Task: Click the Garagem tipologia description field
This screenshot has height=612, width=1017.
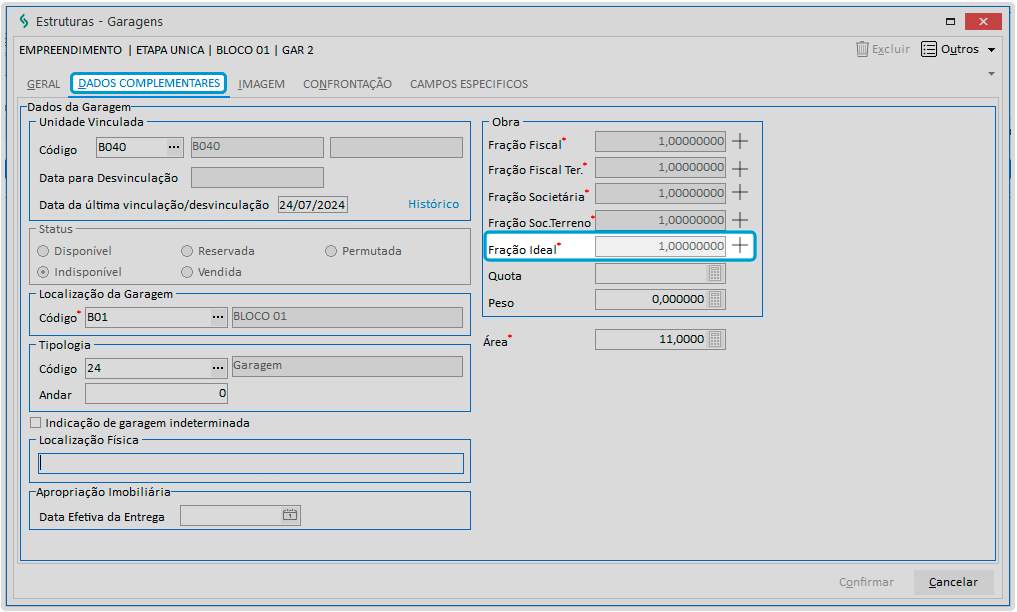Action: click(347, 366)
